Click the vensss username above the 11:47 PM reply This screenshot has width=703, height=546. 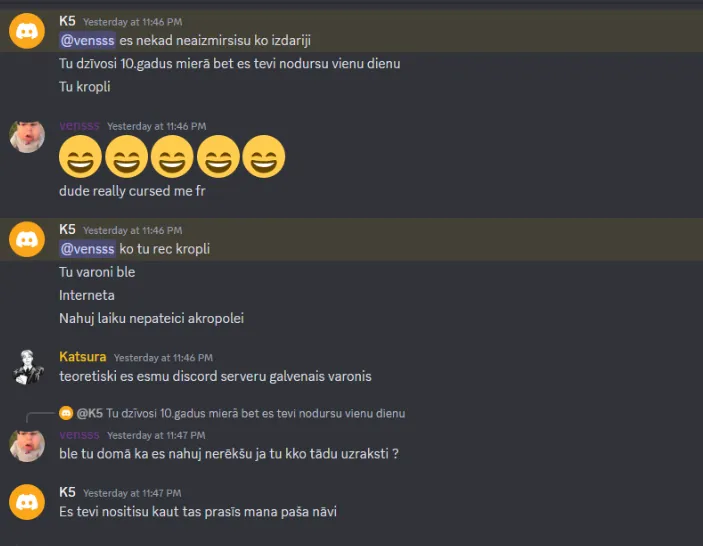coord(79,435)
